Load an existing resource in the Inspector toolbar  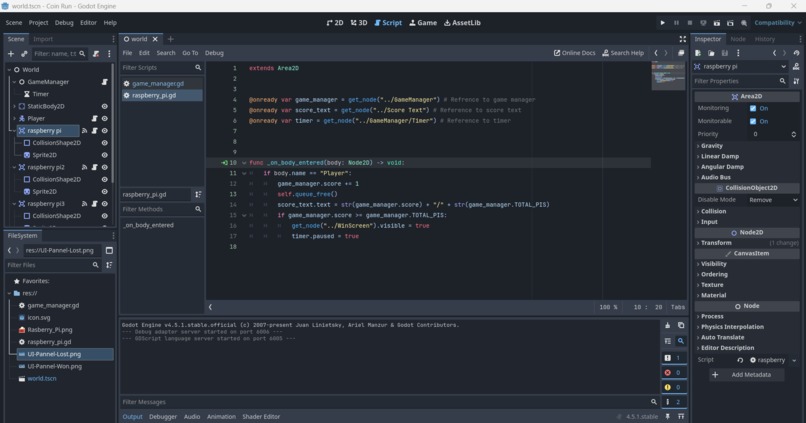coord(711,53)
